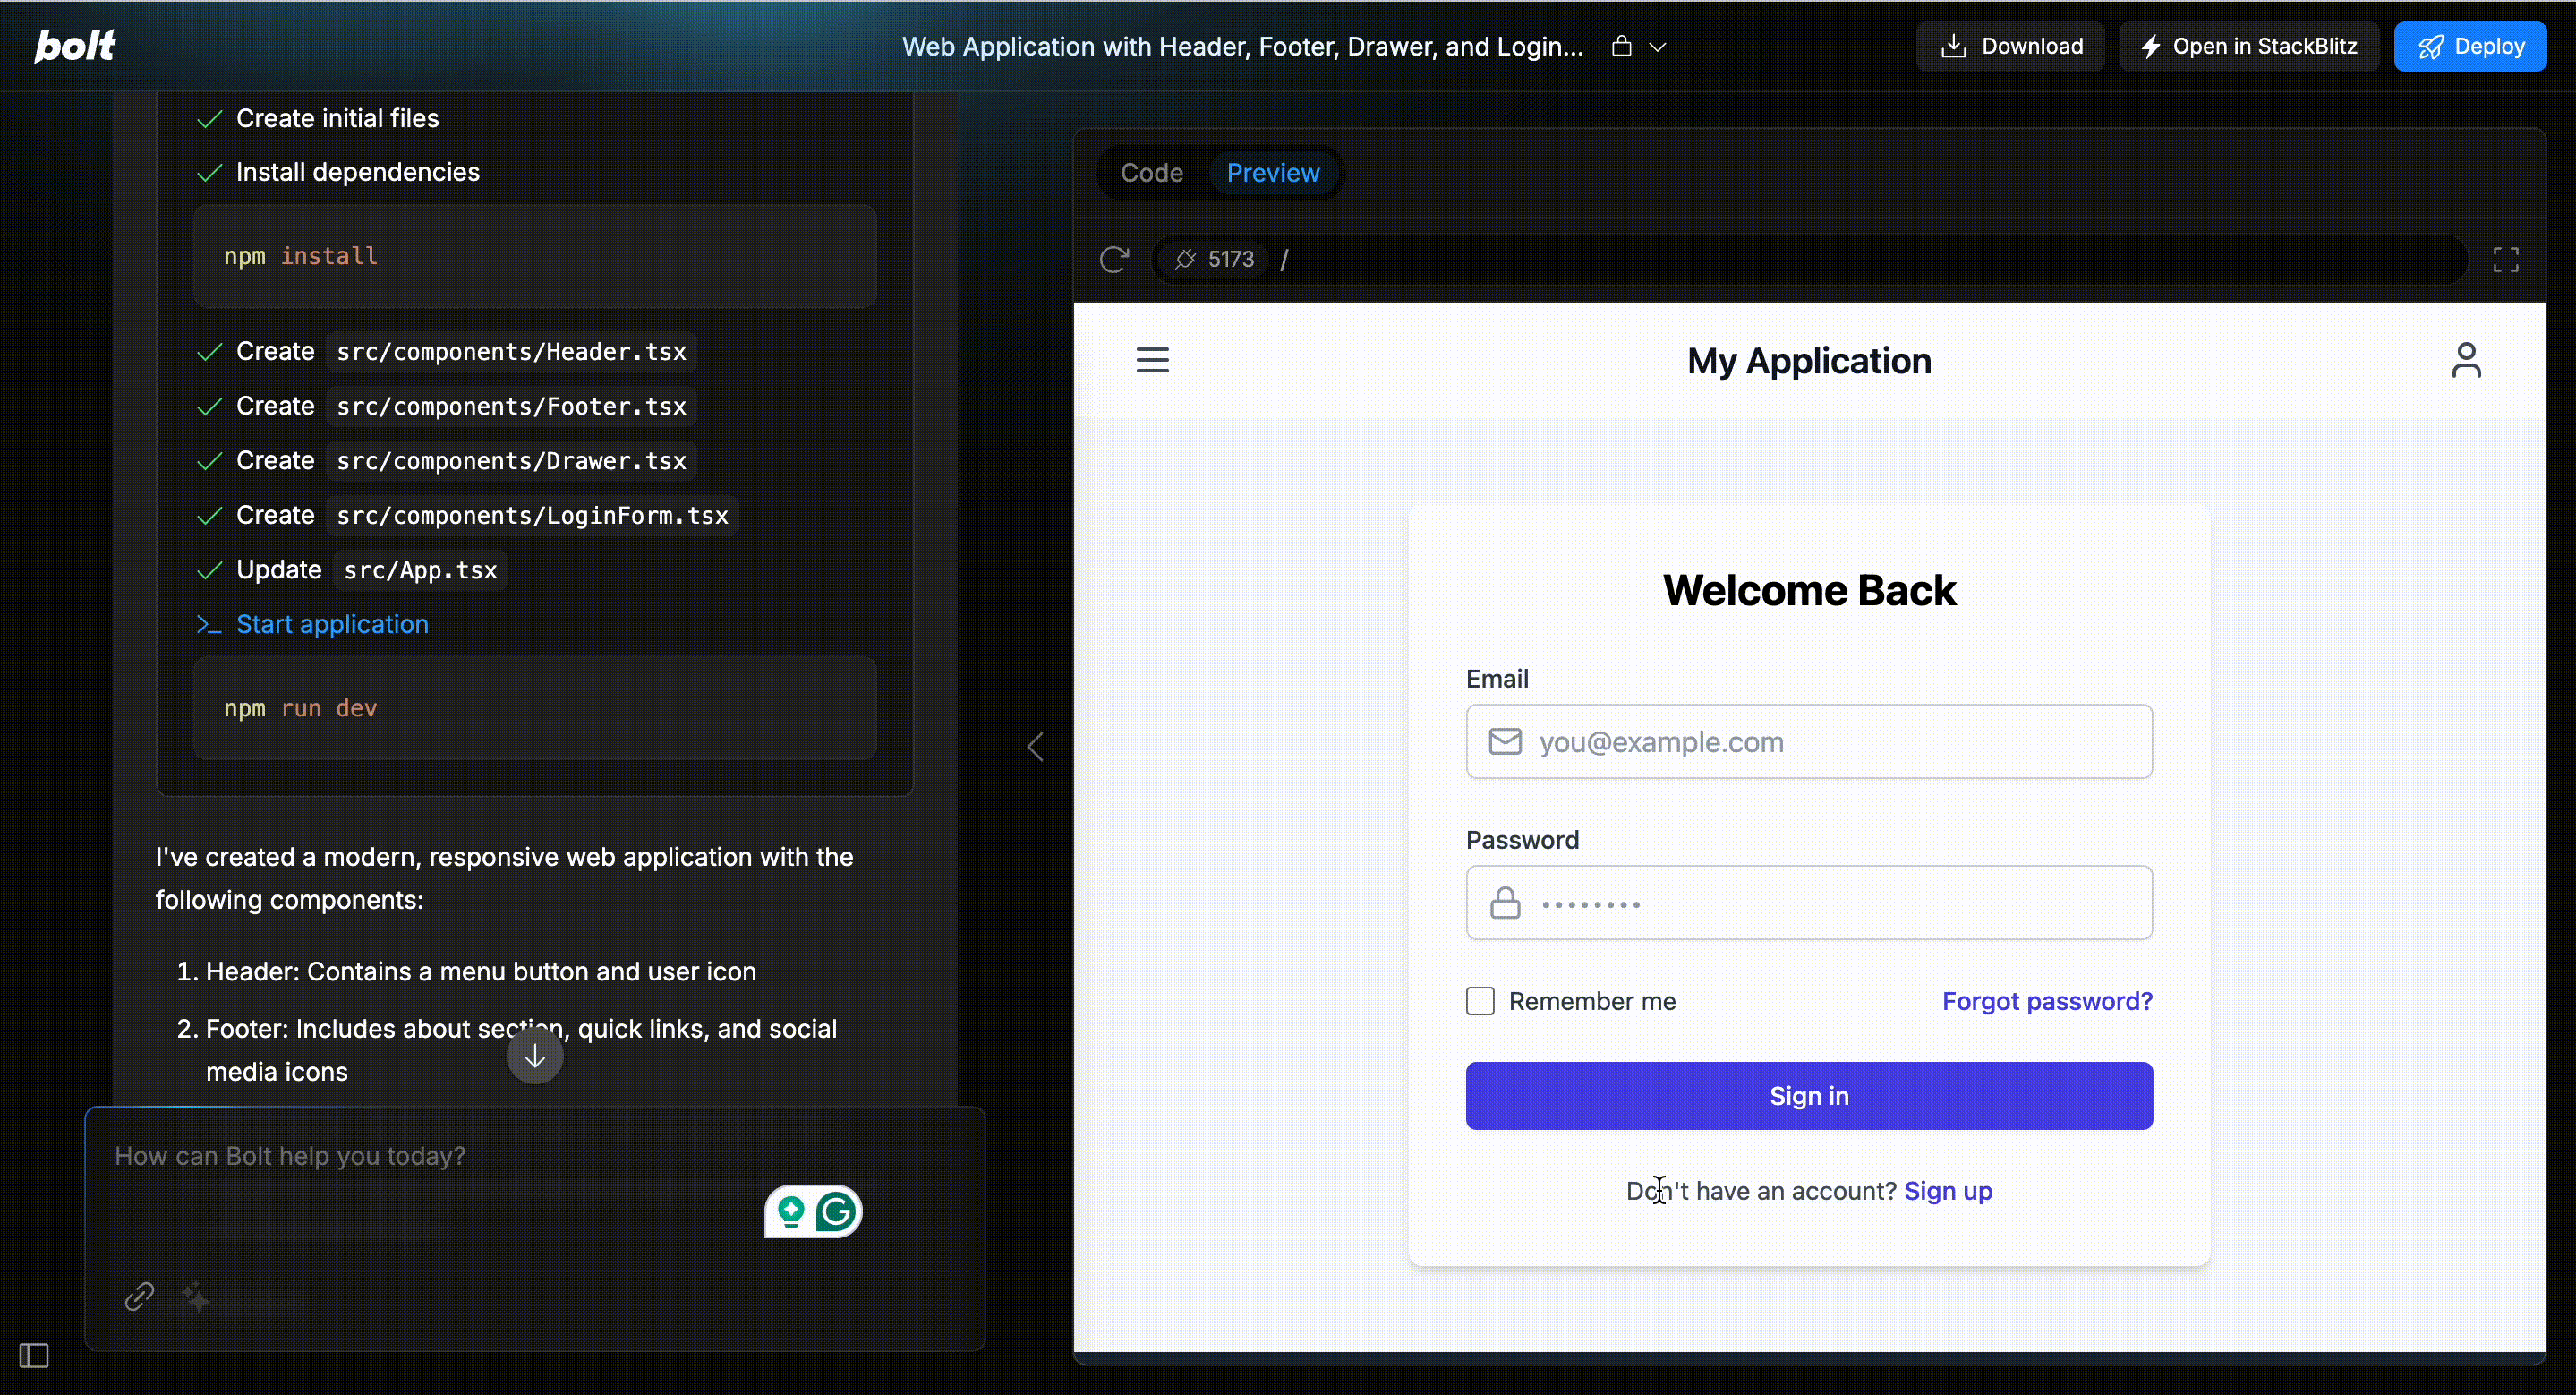The image size is (2576, 1395).
Task: Switch to the Code tab
Action: coord(1151,173)
